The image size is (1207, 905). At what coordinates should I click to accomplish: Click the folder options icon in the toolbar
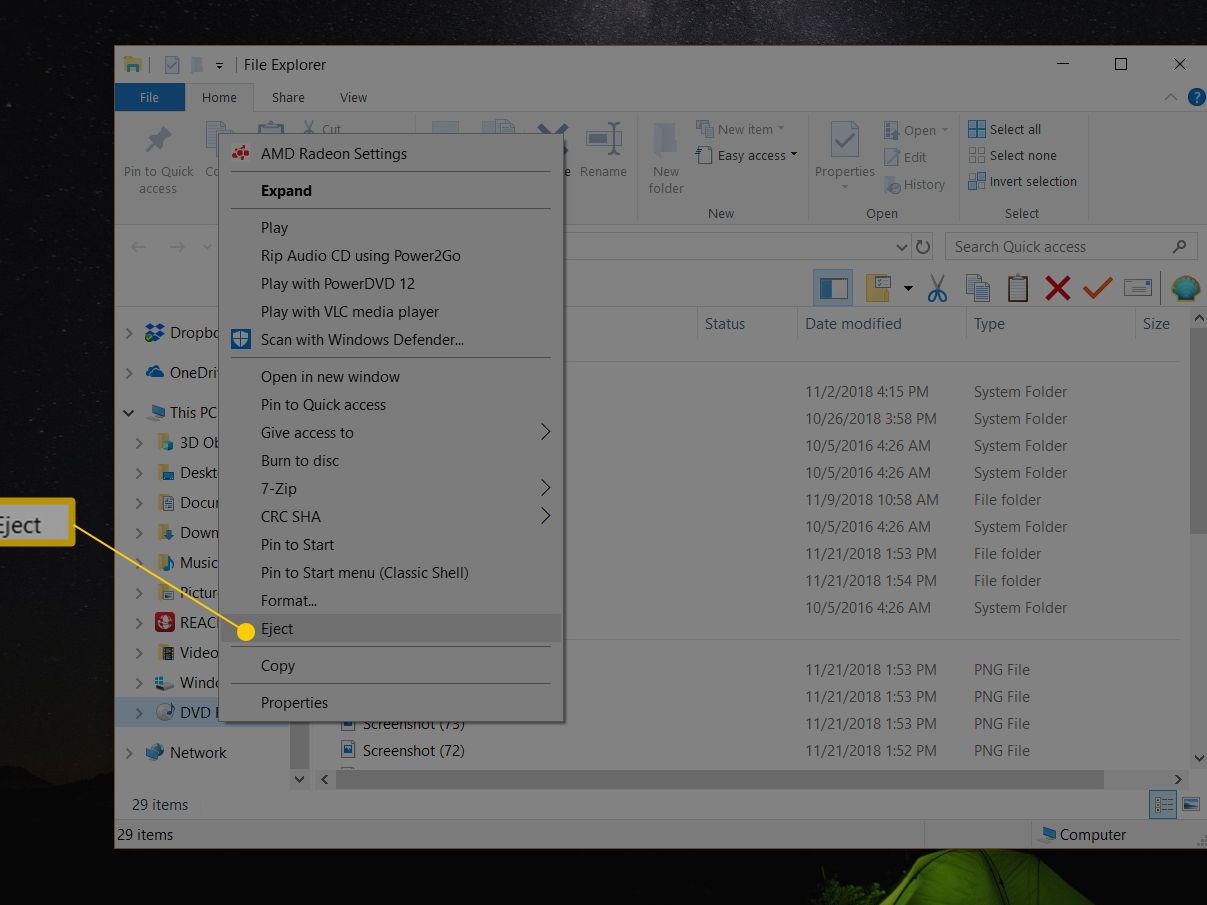tap(878, 288)
